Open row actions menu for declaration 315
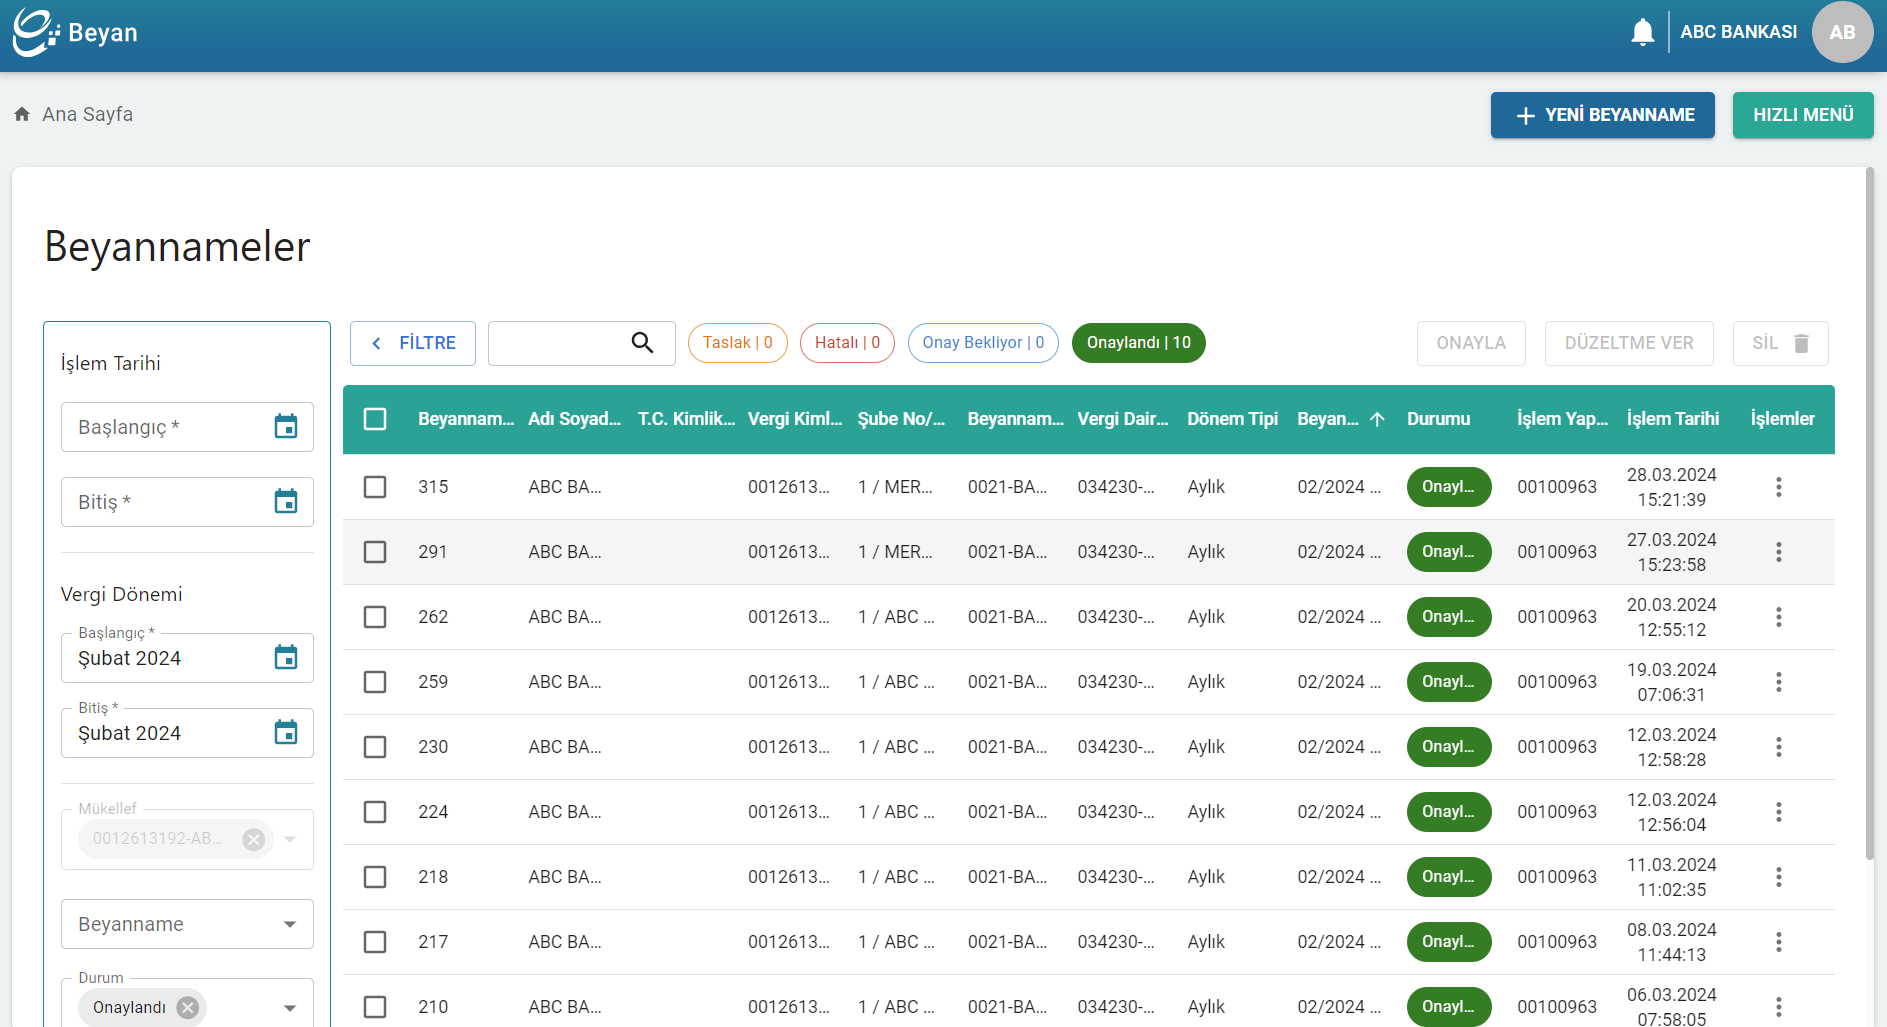 1778,487
